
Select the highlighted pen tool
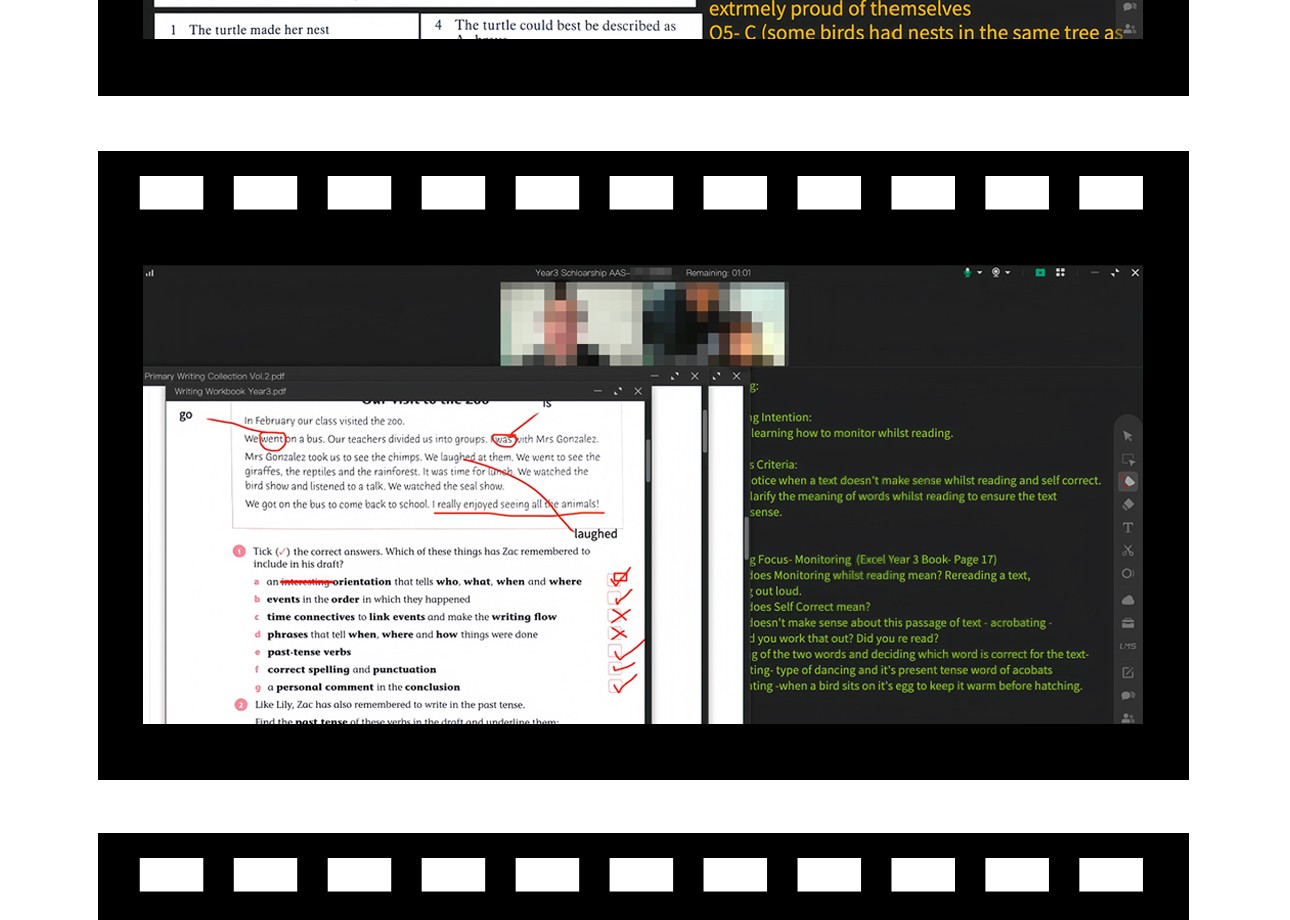click(1128, 481)
